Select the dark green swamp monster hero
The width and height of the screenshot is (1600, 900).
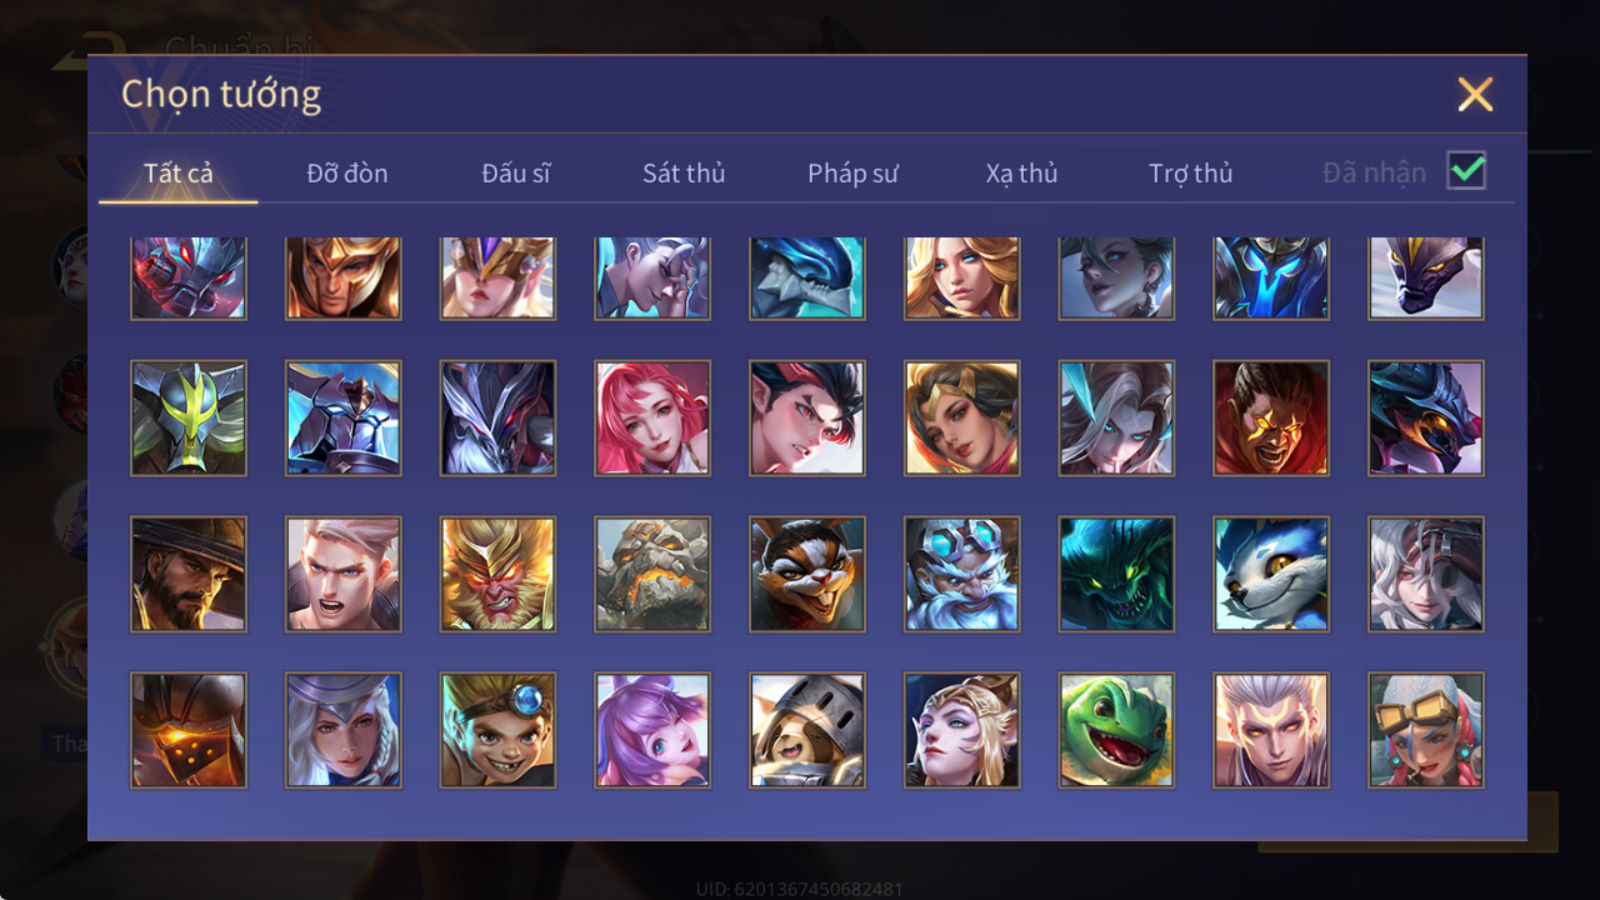tap(1116, 574)
